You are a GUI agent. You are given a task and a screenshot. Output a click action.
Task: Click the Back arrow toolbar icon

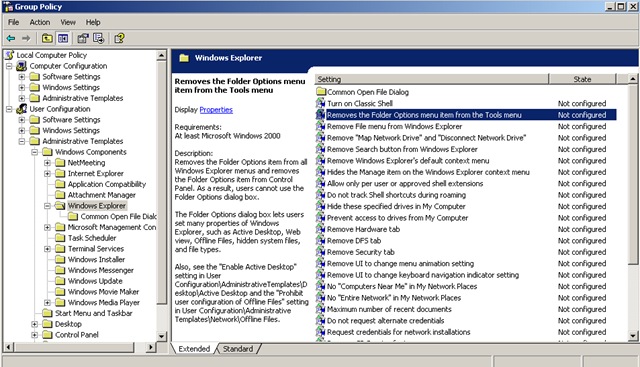tap(11, 38)
